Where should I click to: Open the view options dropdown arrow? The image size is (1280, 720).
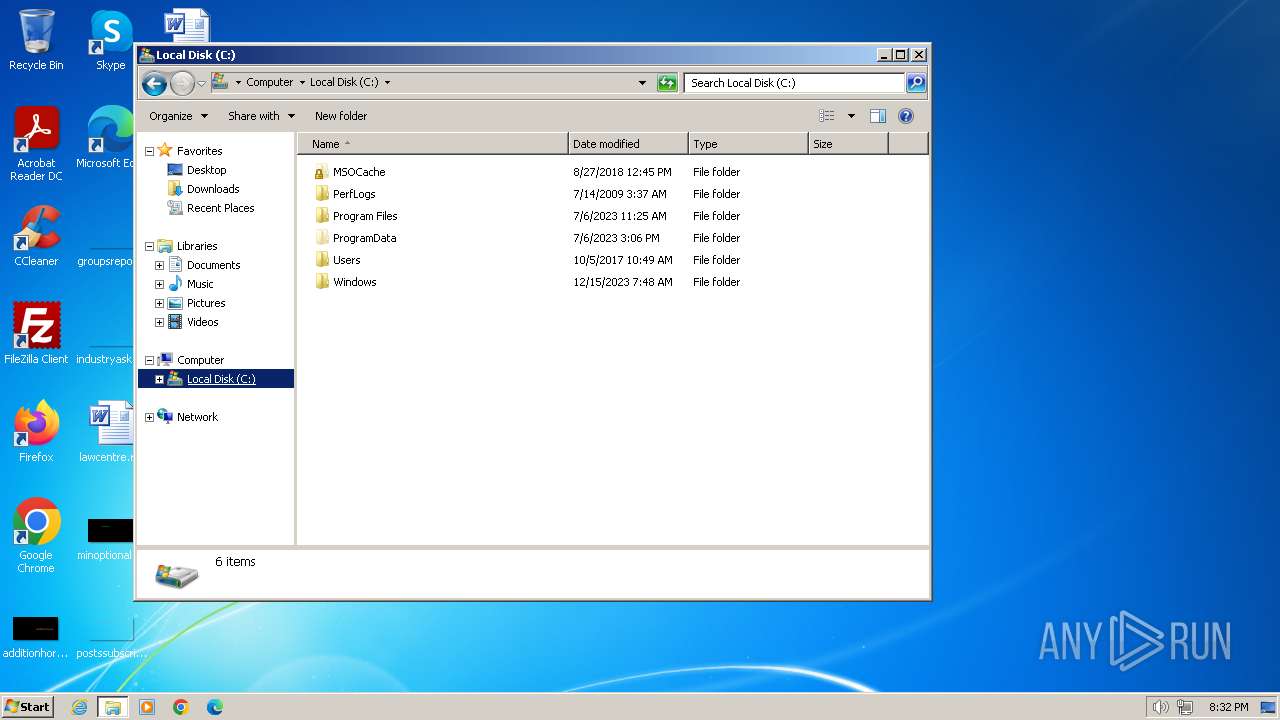(x=851, y=116)
